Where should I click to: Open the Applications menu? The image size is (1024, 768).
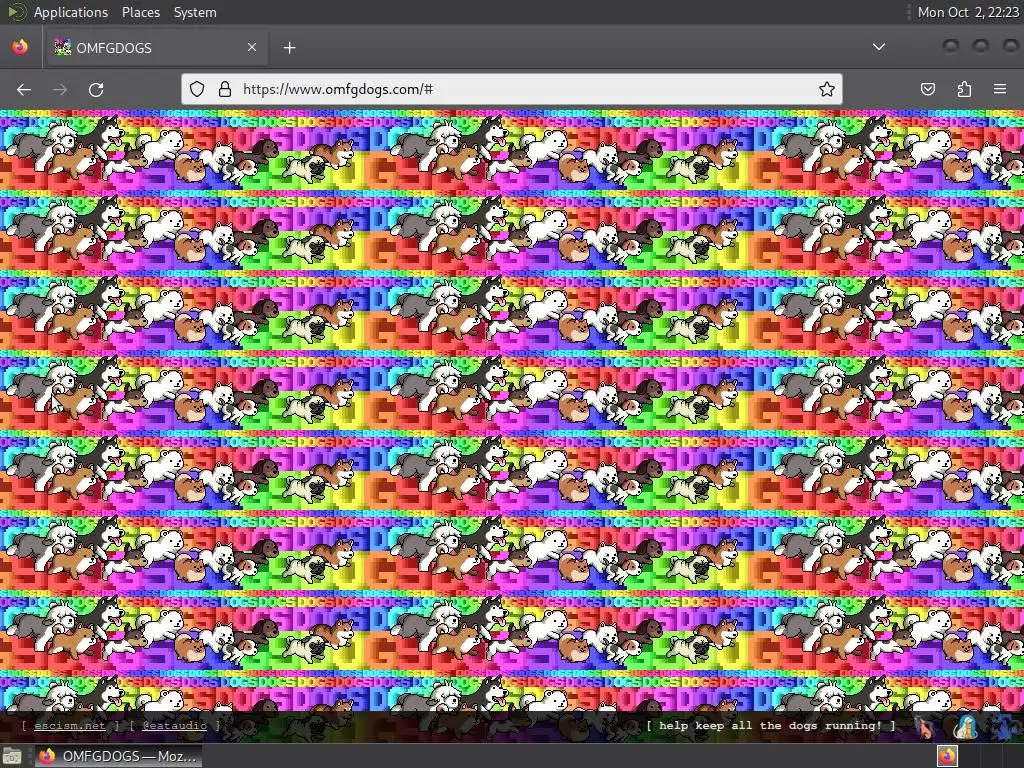pyautogui.click(x=71, y=12)
